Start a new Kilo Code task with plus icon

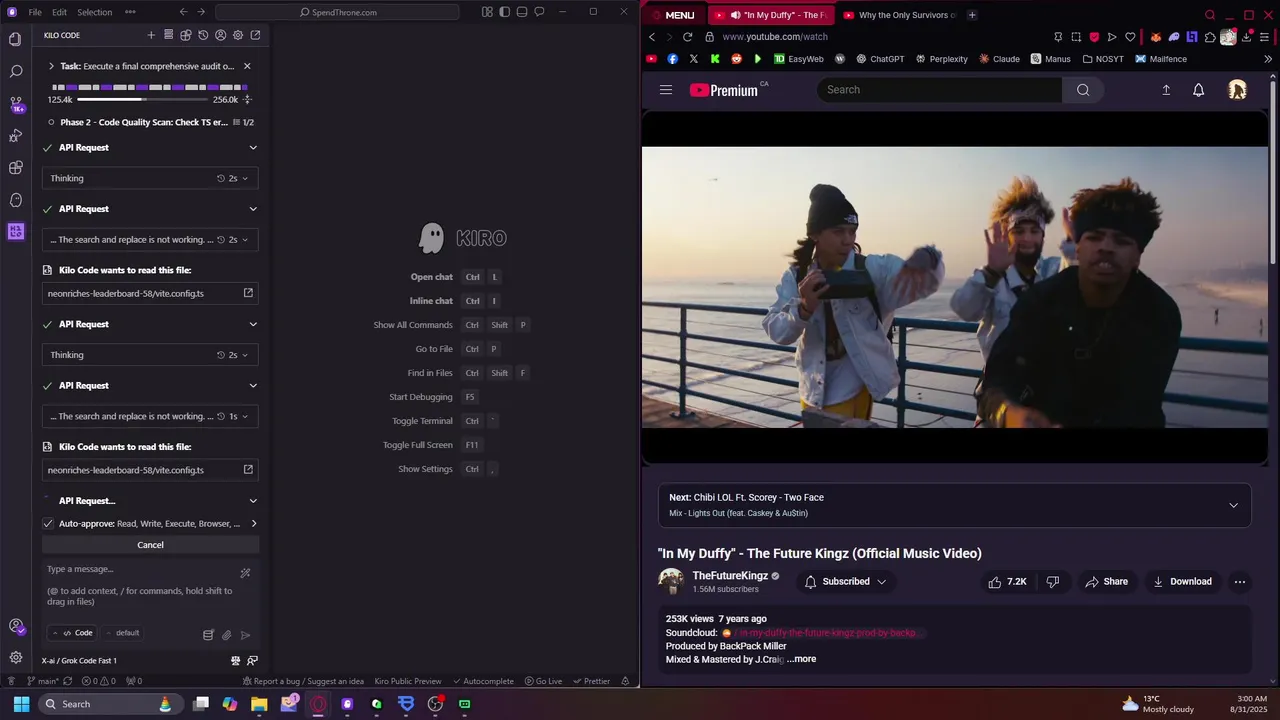[x=151, y=35]
